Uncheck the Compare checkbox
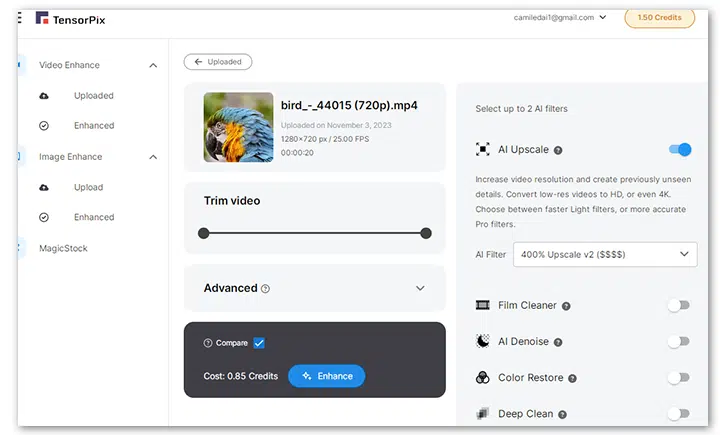The height and width of the screenshot is (435, 720). click(x=259, y=343)
